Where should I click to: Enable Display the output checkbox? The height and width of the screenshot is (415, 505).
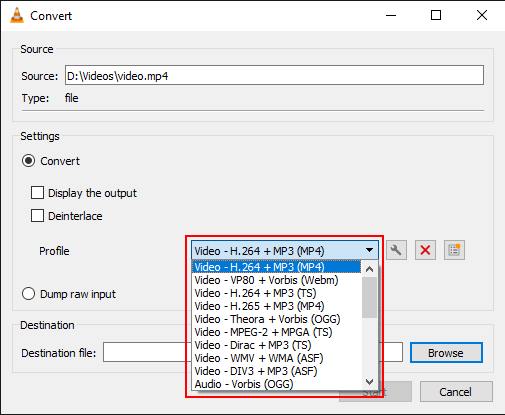[37, 193]
